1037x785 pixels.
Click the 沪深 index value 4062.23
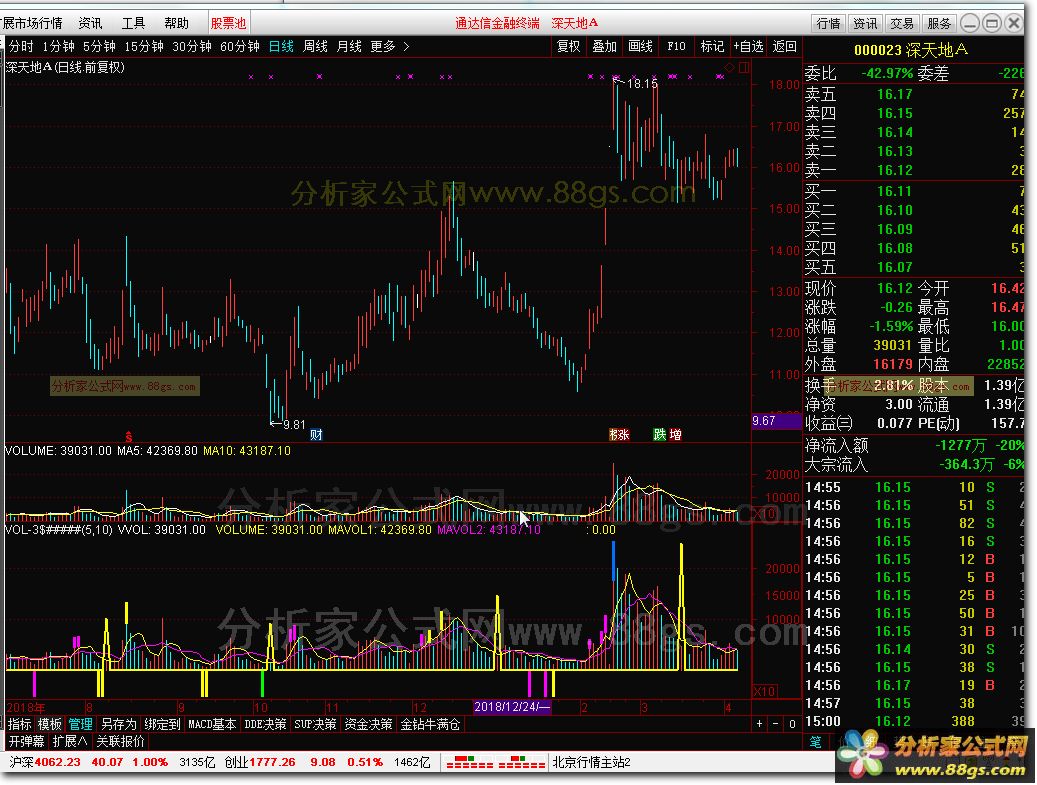(58, 762)
